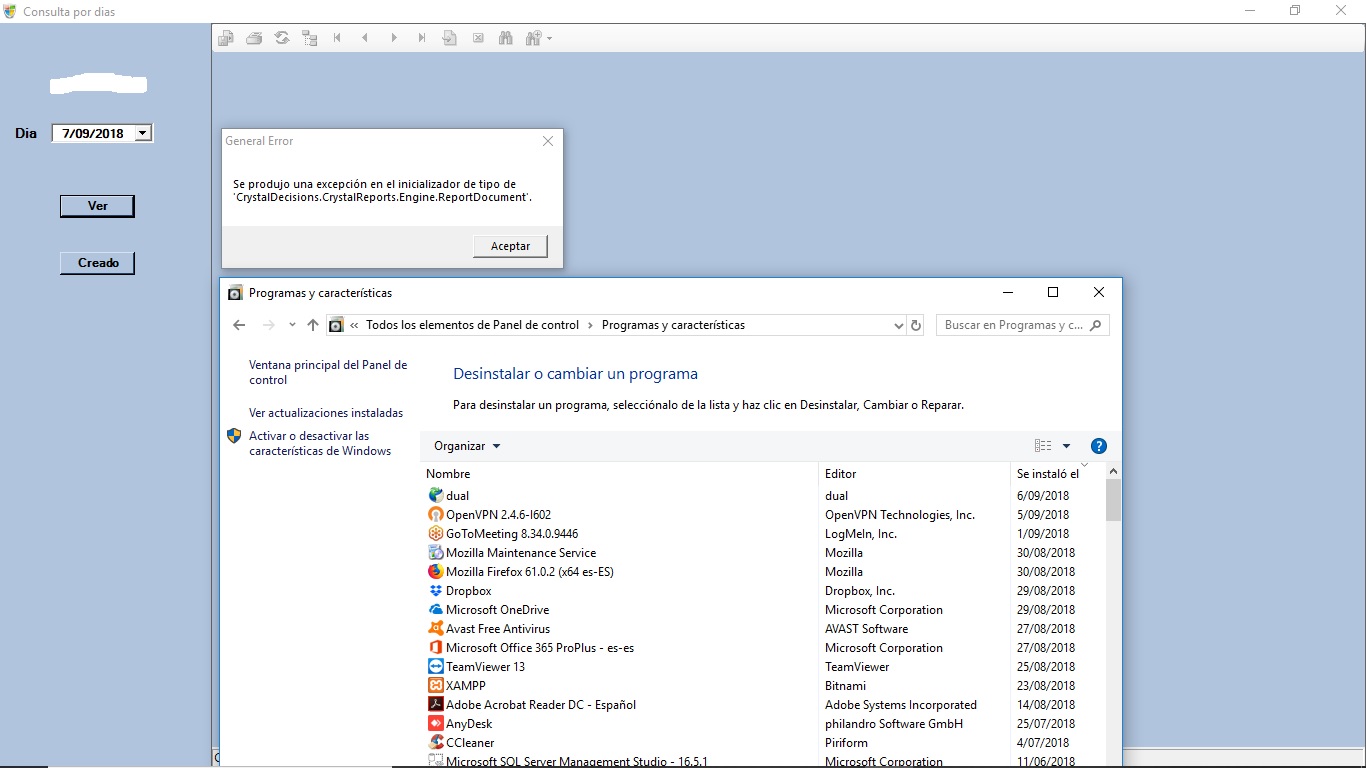Open 'Ver actualizaciones instaladas' link
Viewport: 1366px width, 768px height.
326,413
